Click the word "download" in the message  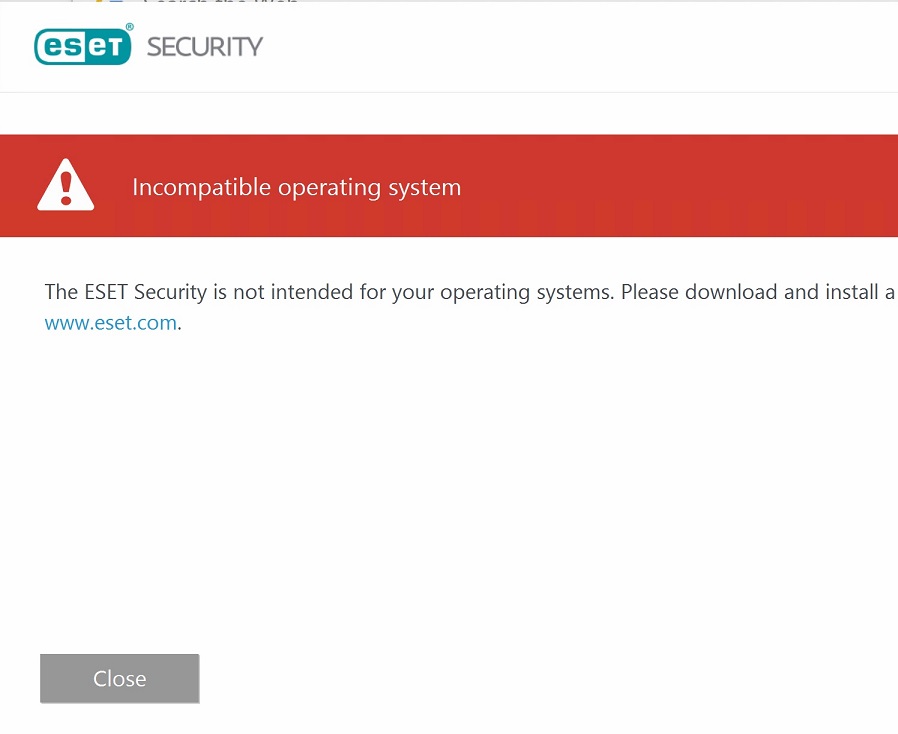(731, 292)
